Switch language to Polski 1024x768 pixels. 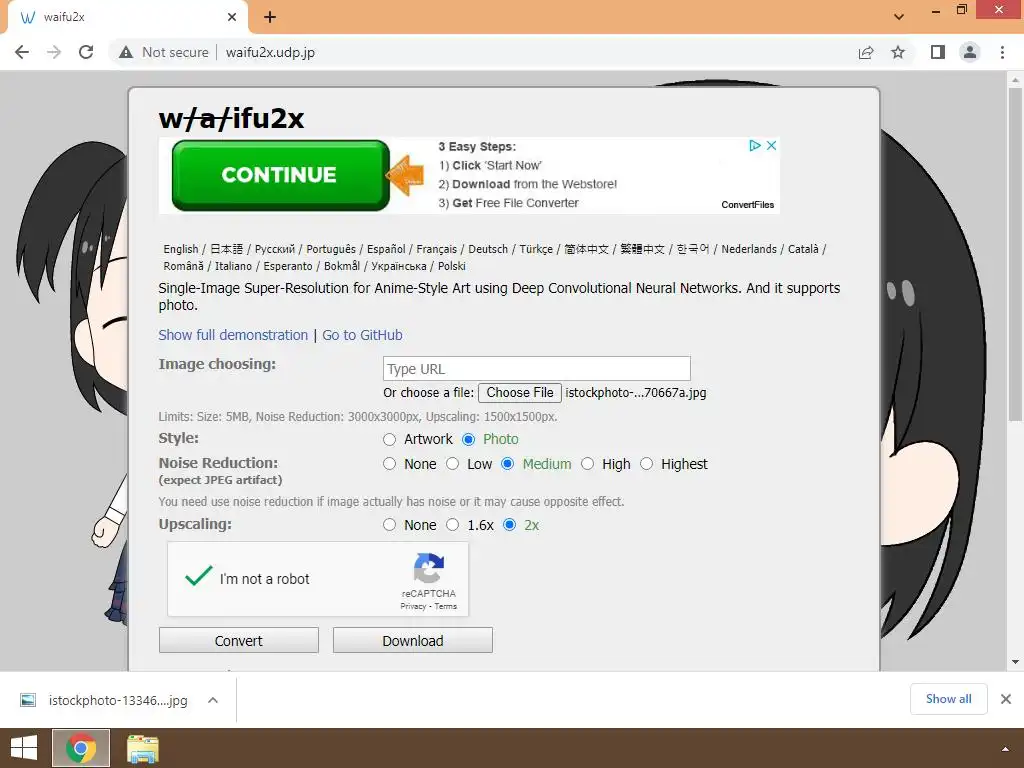[x=452, y=266]
